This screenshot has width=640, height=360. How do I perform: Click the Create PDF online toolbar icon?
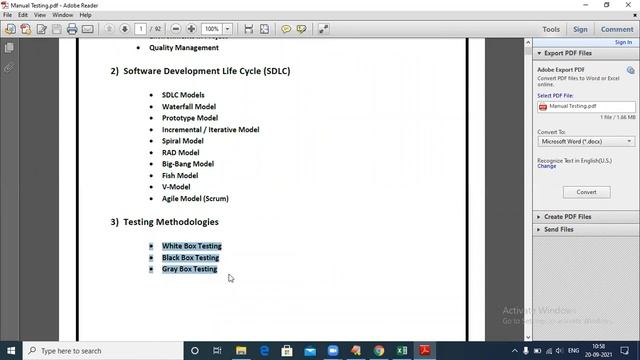pos(26,29)
